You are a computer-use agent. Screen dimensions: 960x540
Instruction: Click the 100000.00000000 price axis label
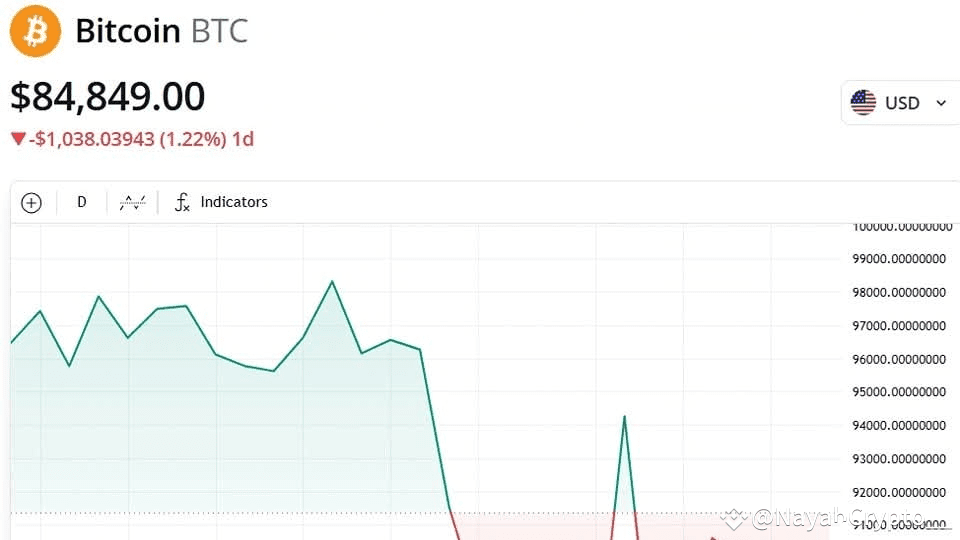(902, 227)
